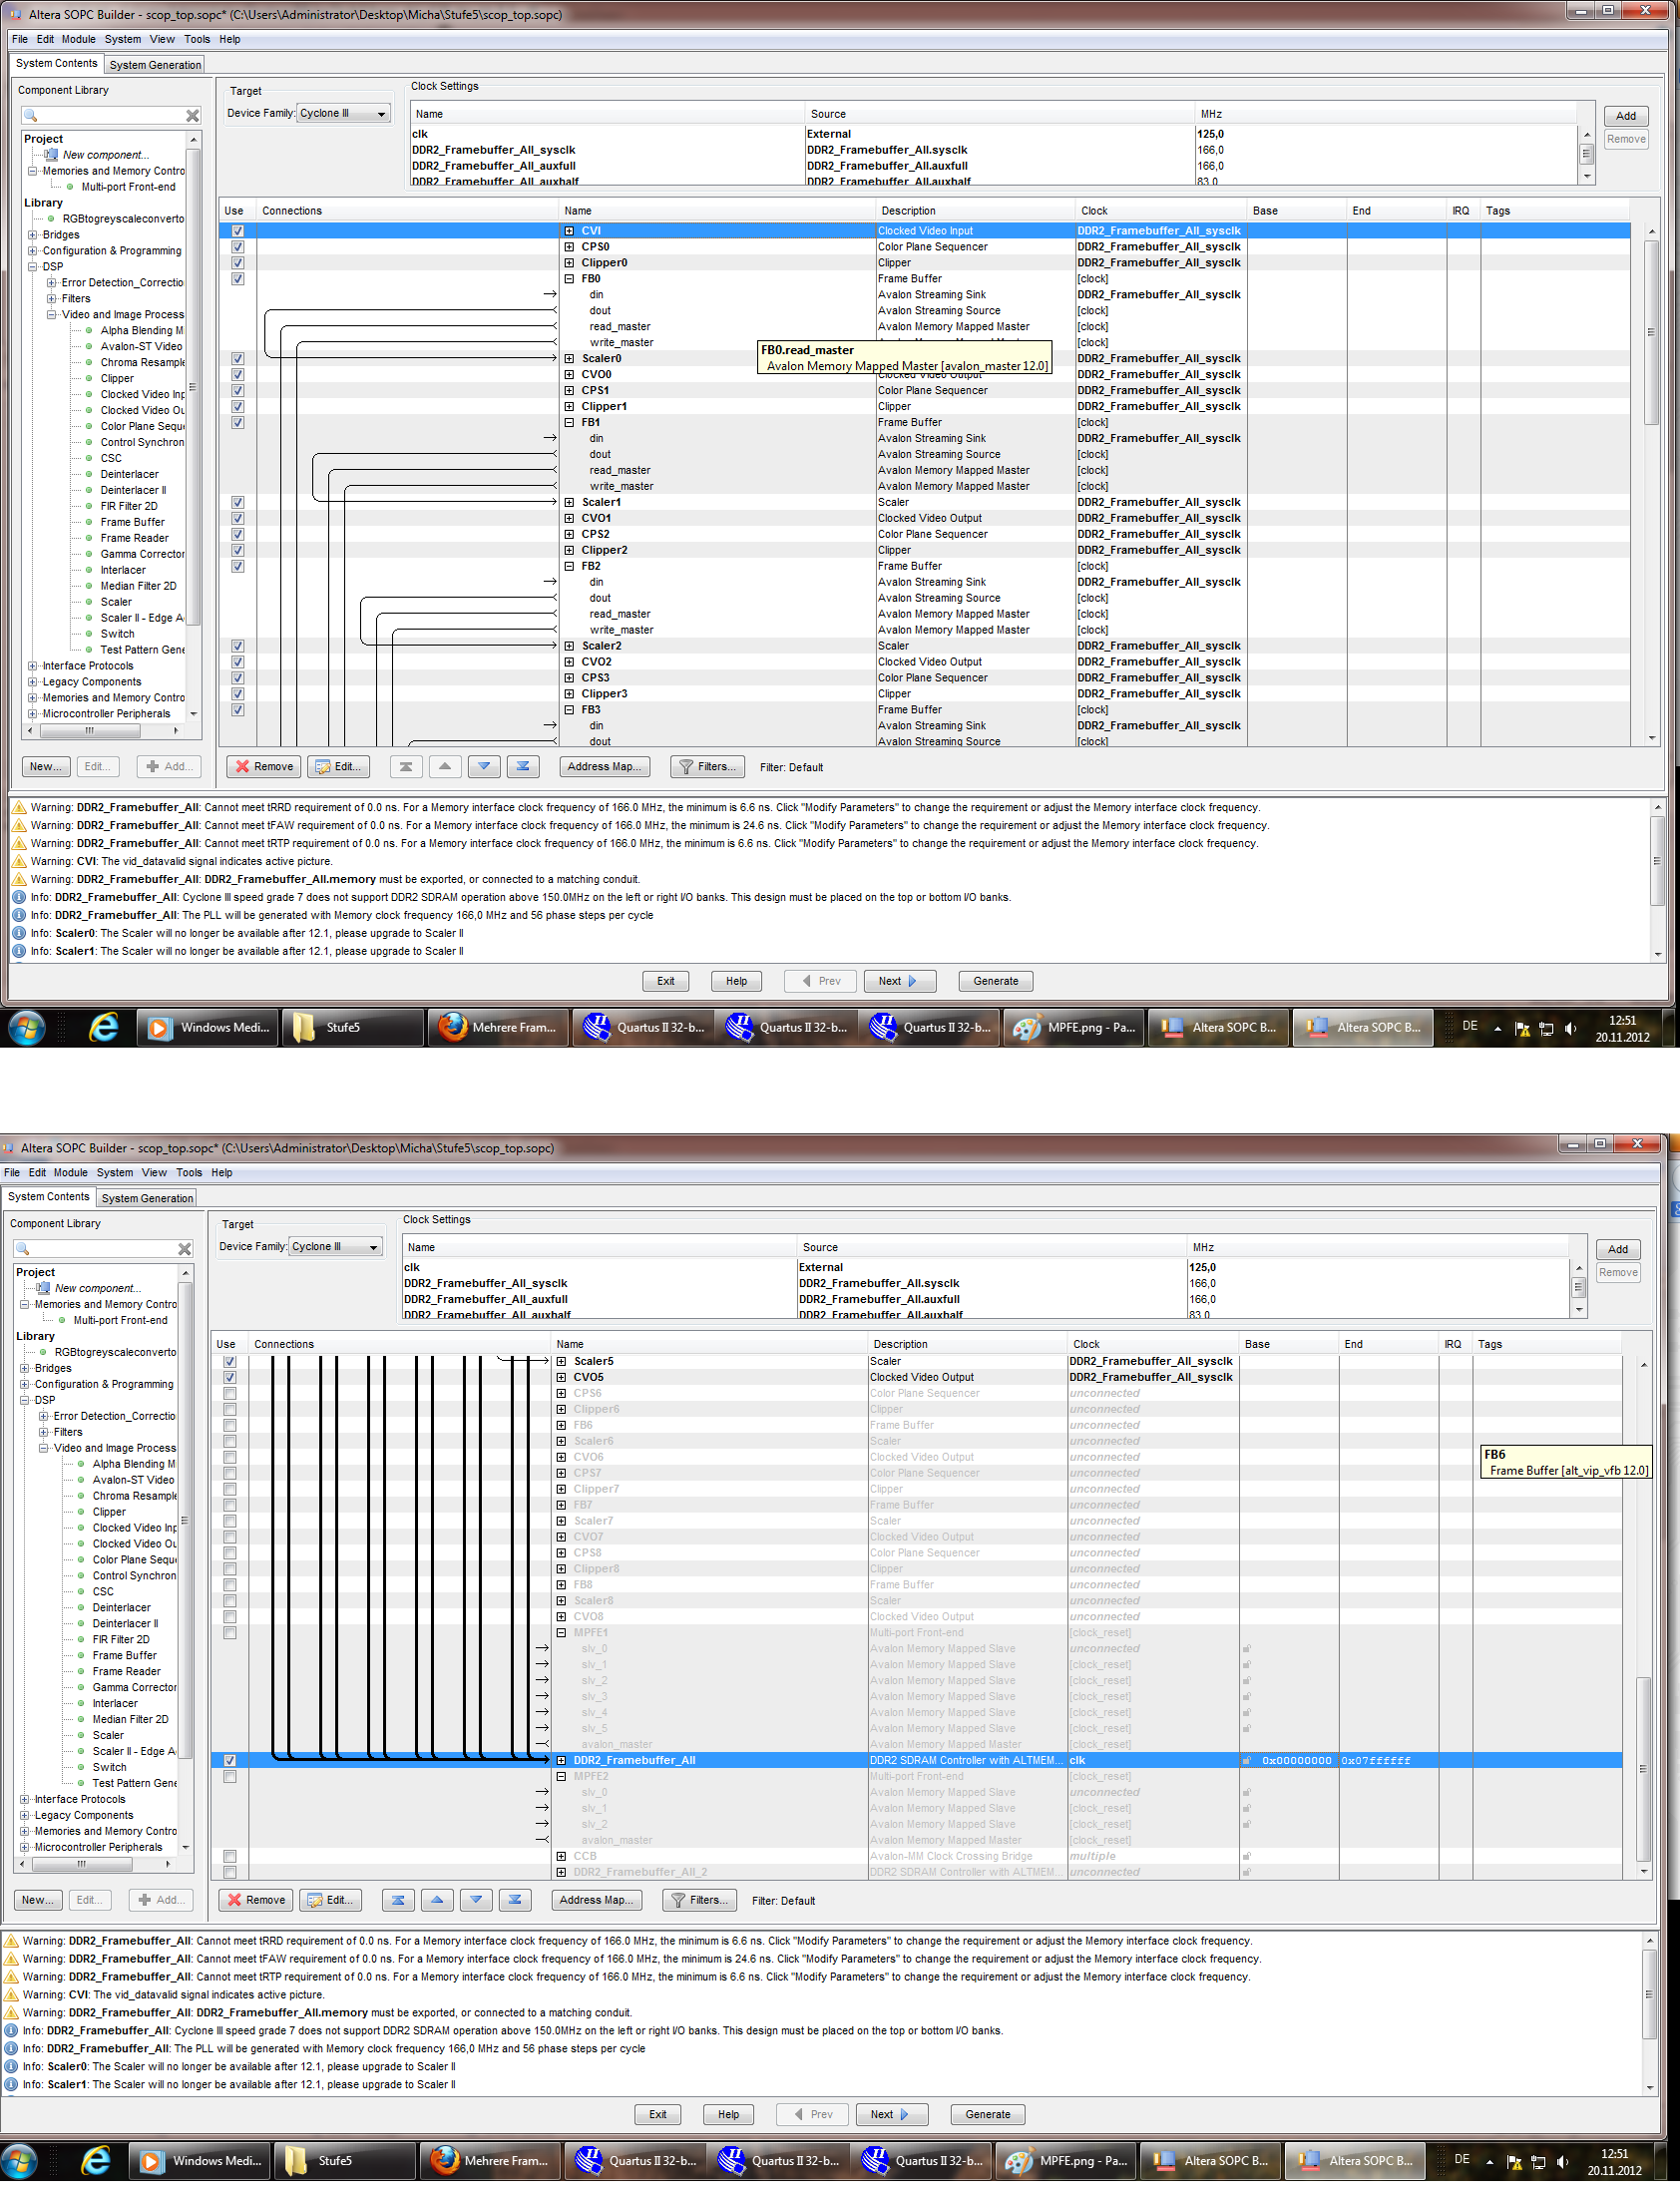Screen dimensions: 1680x2199
Task: Click move-up arrow in lower window toolbar
Action: [437, 1900]
